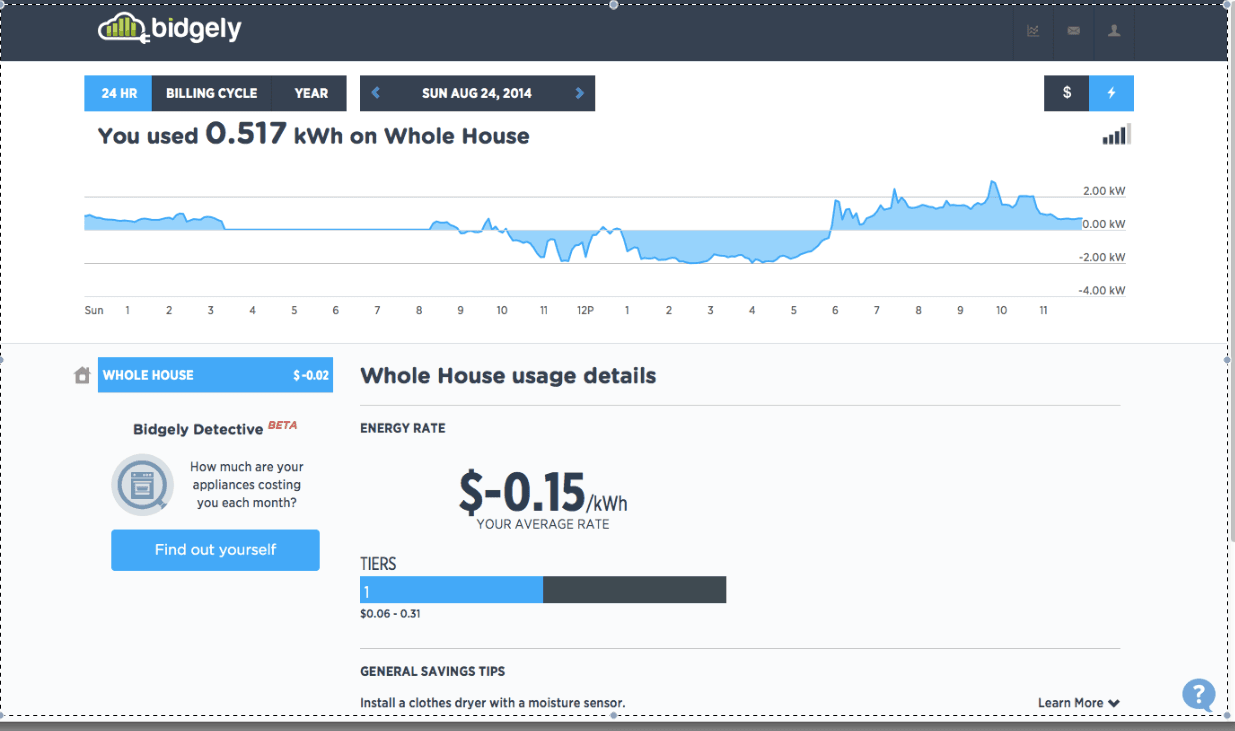Screen dimensions: 1235x731
Task: Click the Whole House usage details heading
Action: (508, 376)
